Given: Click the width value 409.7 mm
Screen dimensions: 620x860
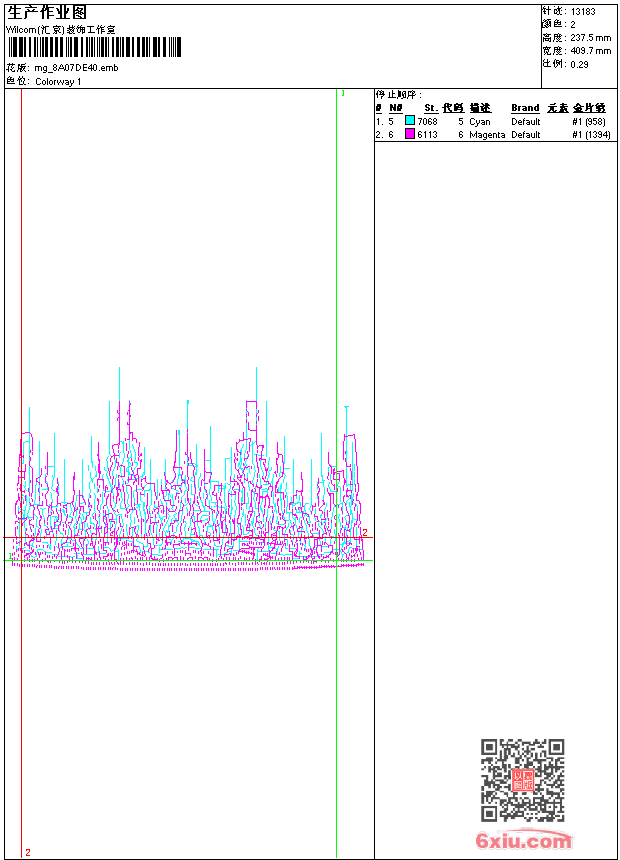Looking at the screenshot, I should [590, 51].
